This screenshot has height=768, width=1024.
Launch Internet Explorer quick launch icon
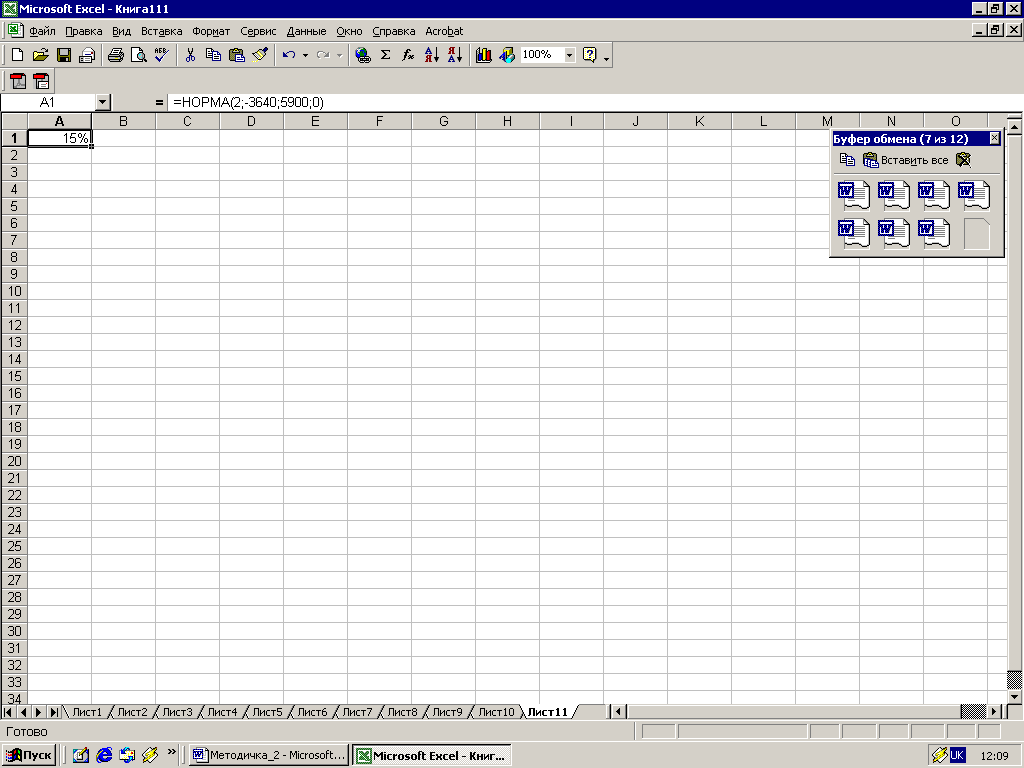tap(104, 755)
